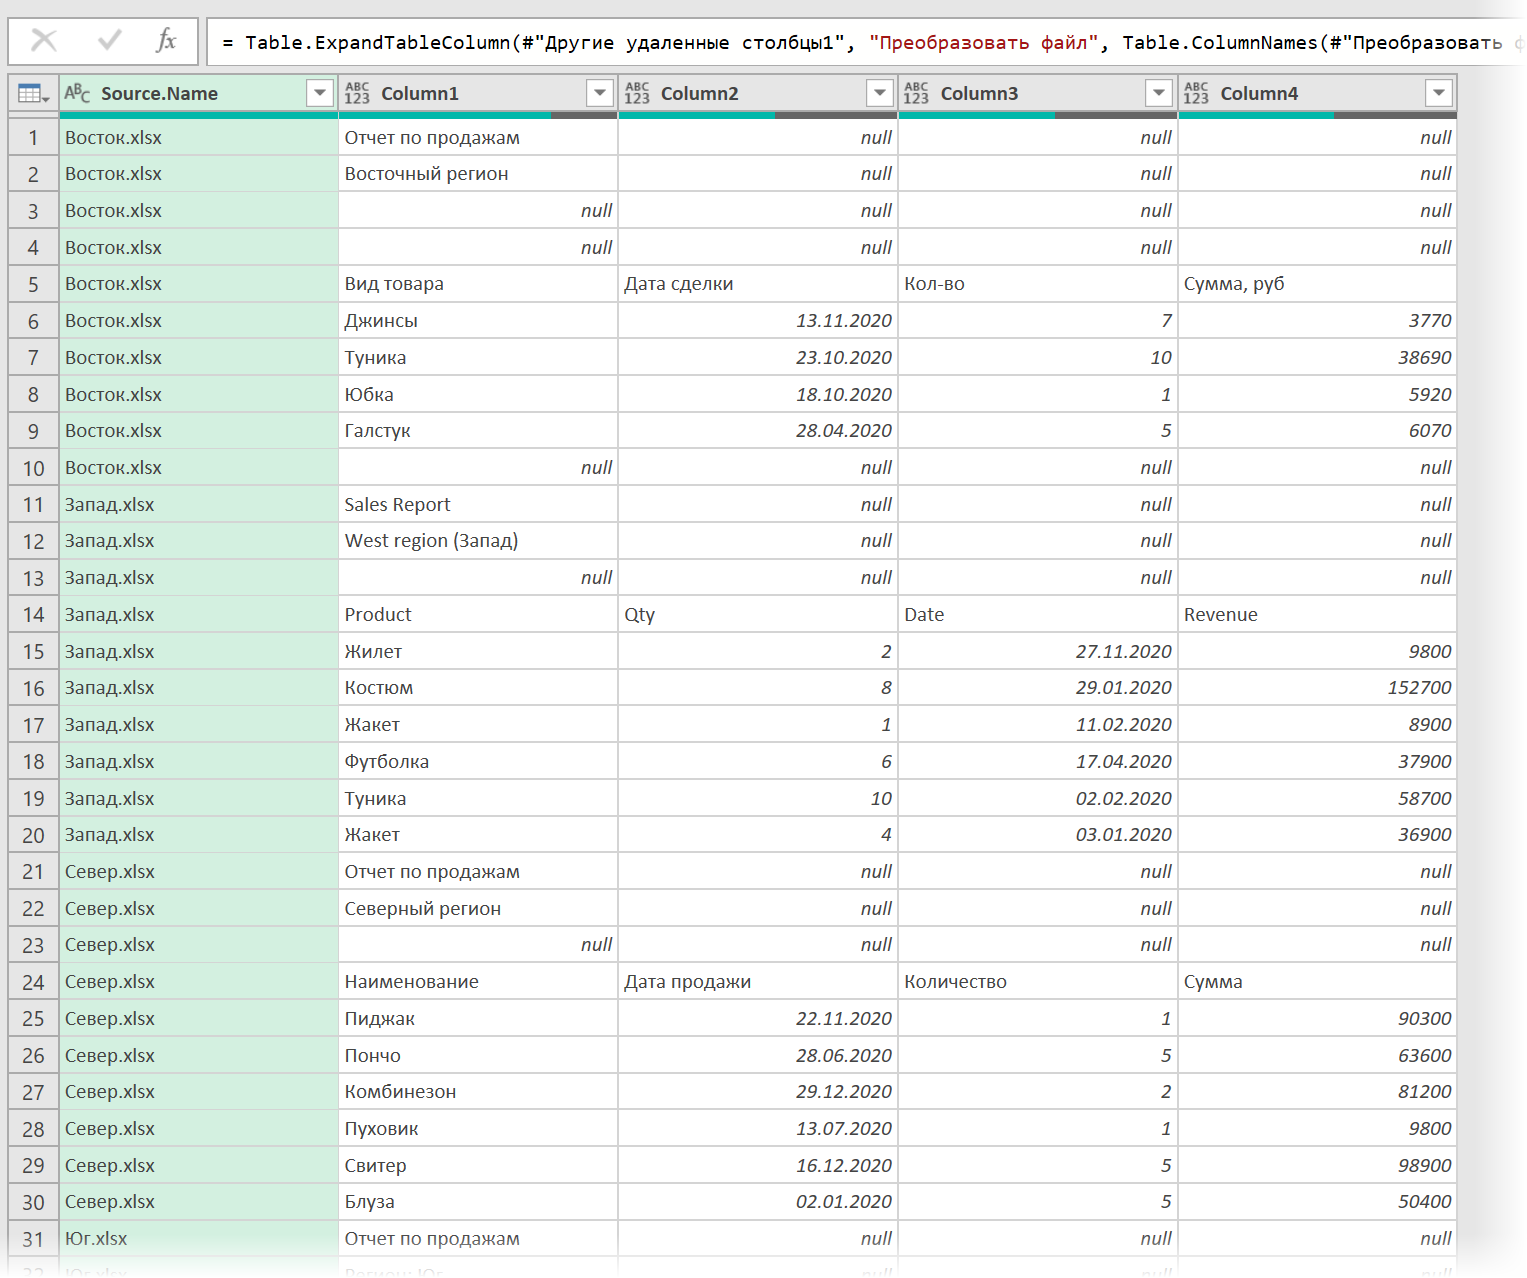Viewport: 1527px width, 1278px height.
Task: Click the 'Восточный регион' cell
Action: pyautogui.click(x=478, y=174)
